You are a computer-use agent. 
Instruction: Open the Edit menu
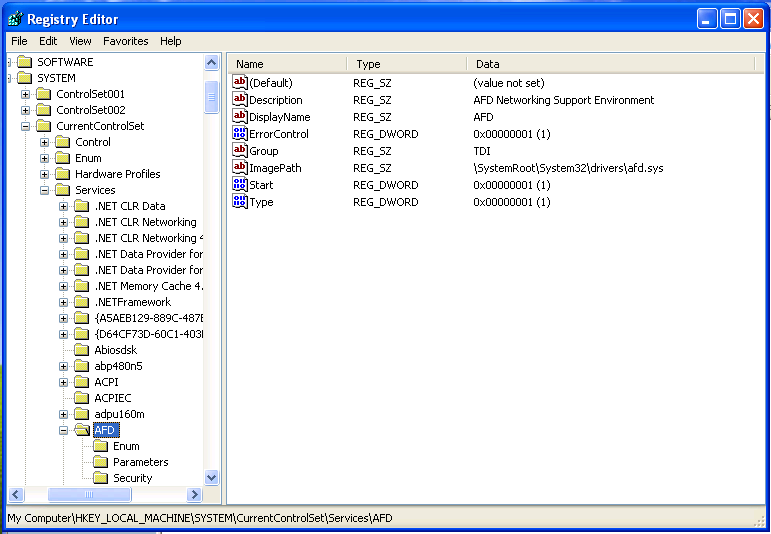pyautogui.click(x=48, y=41)
